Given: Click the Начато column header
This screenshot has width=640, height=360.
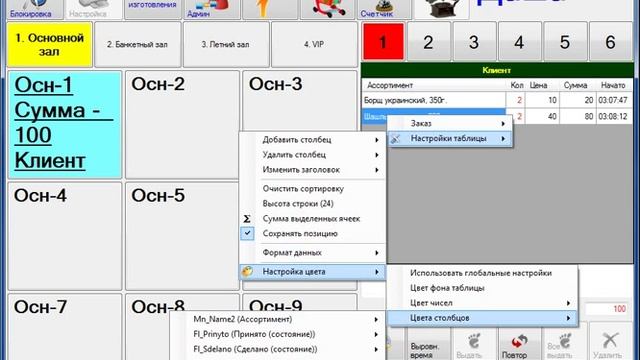Looking at the screenshot, I should tap(613, 85).
